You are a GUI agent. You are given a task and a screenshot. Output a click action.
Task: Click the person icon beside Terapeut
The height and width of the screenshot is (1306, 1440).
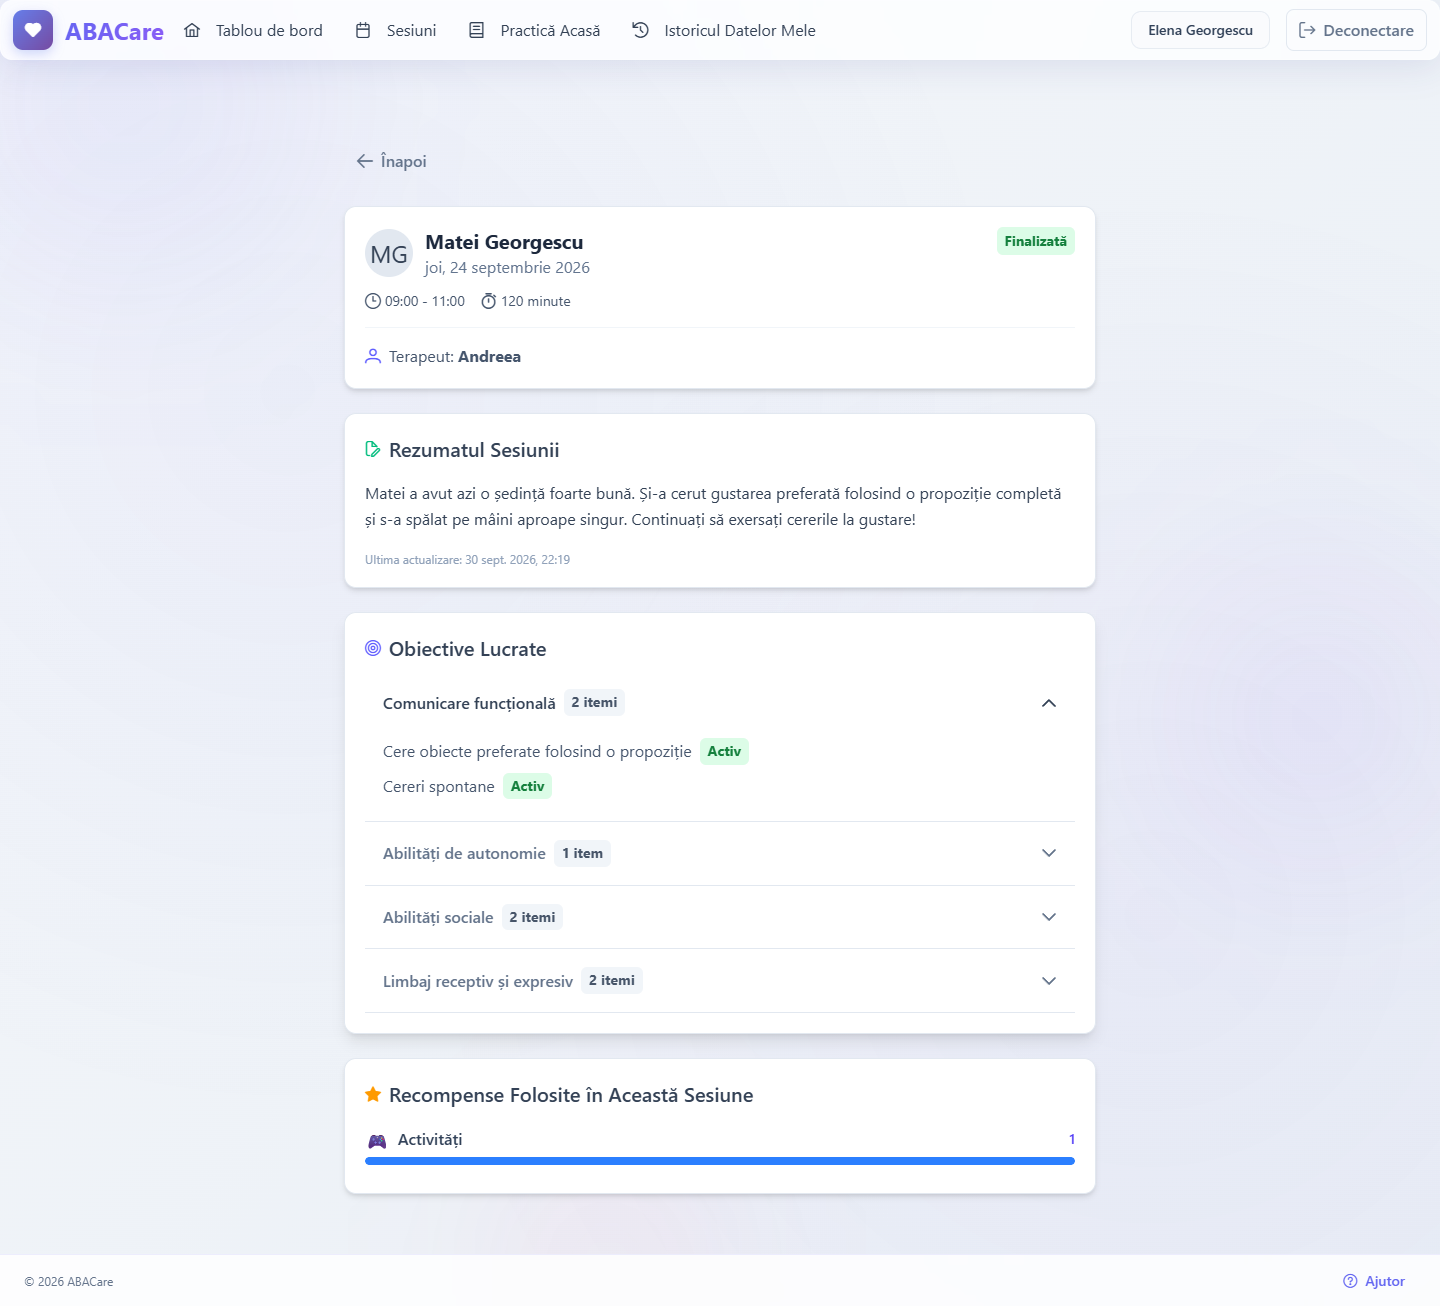373,356
